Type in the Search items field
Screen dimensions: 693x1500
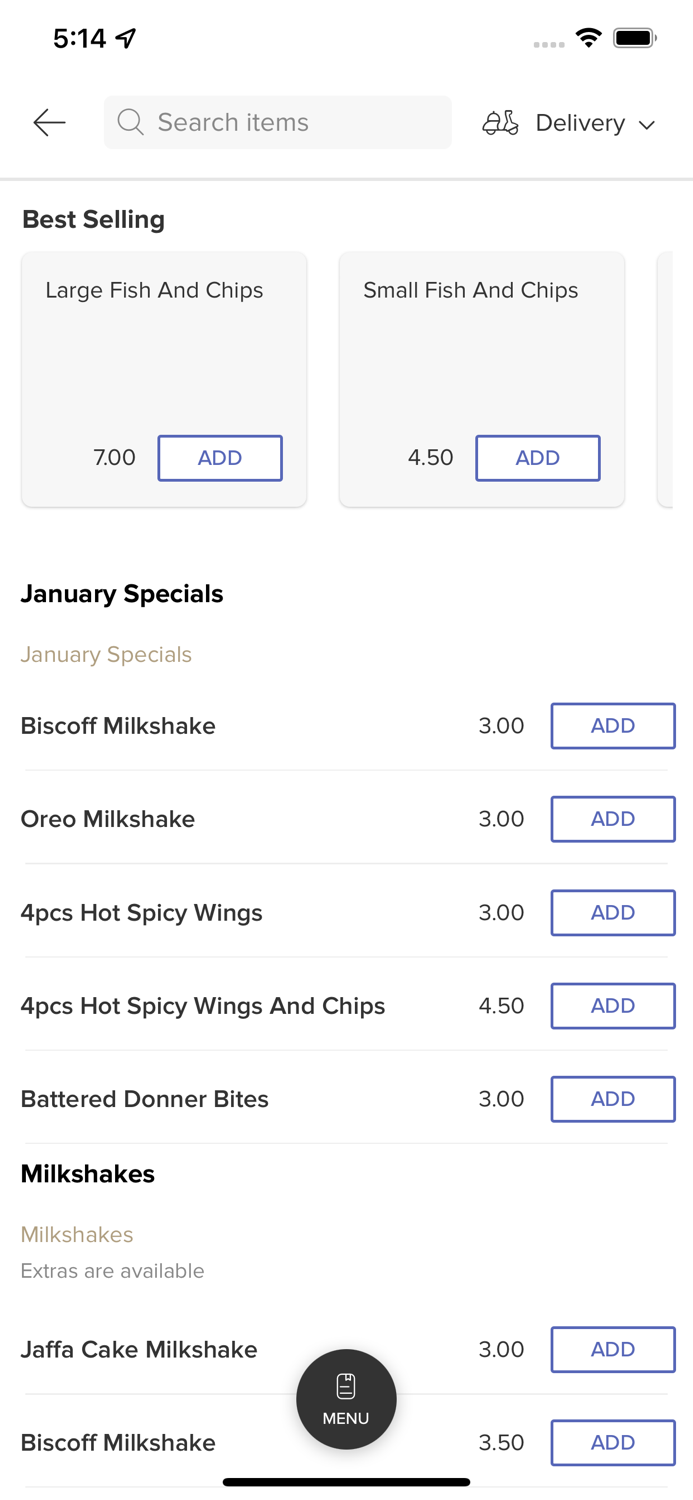coord(290,122)
